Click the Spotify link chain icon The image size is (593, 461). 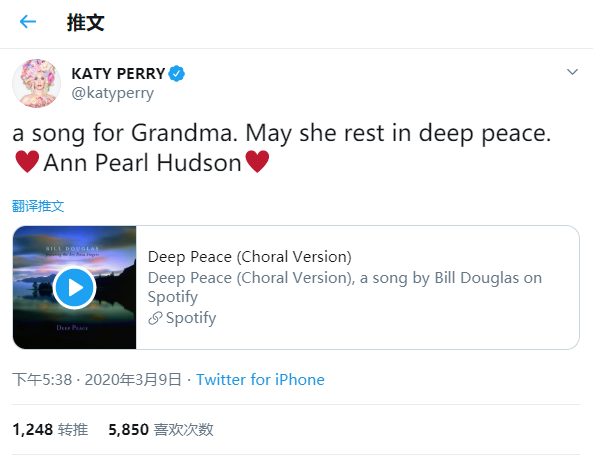155,318
